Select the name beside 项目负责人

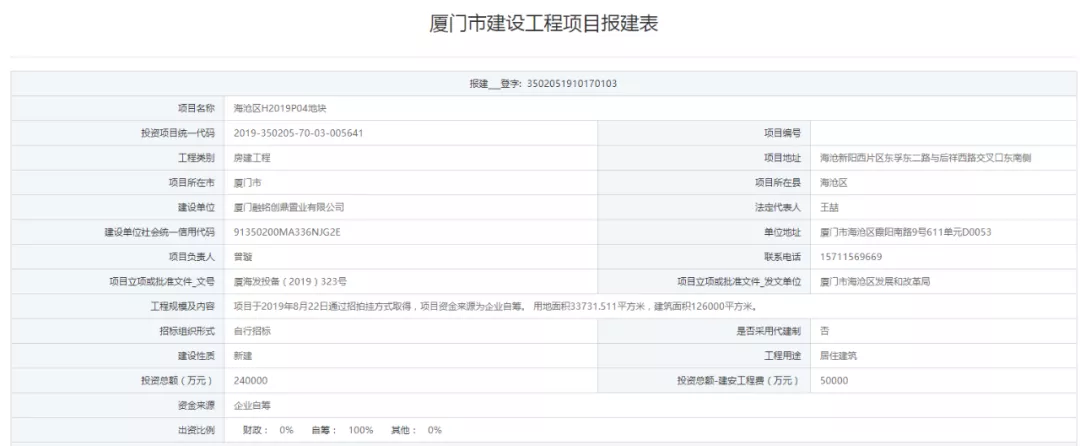(243, 257)
